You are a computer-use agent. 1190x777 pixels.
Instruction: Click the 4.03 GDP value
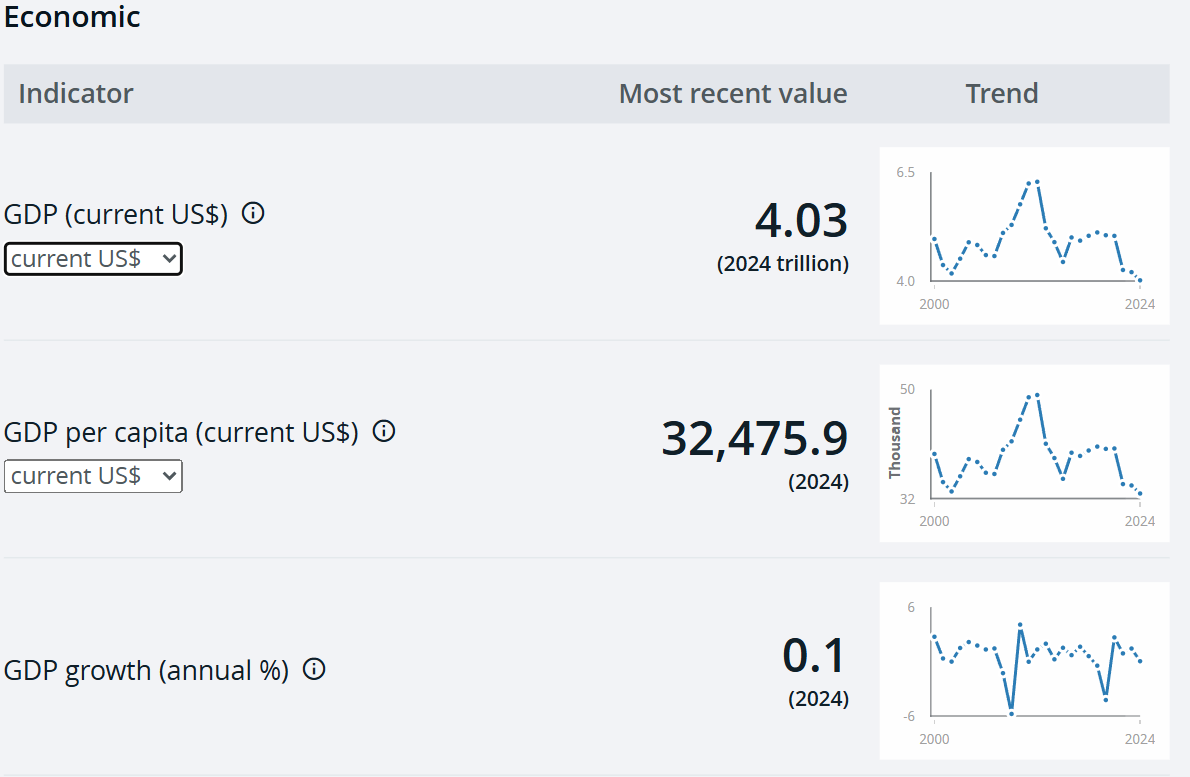pos(801,220)
